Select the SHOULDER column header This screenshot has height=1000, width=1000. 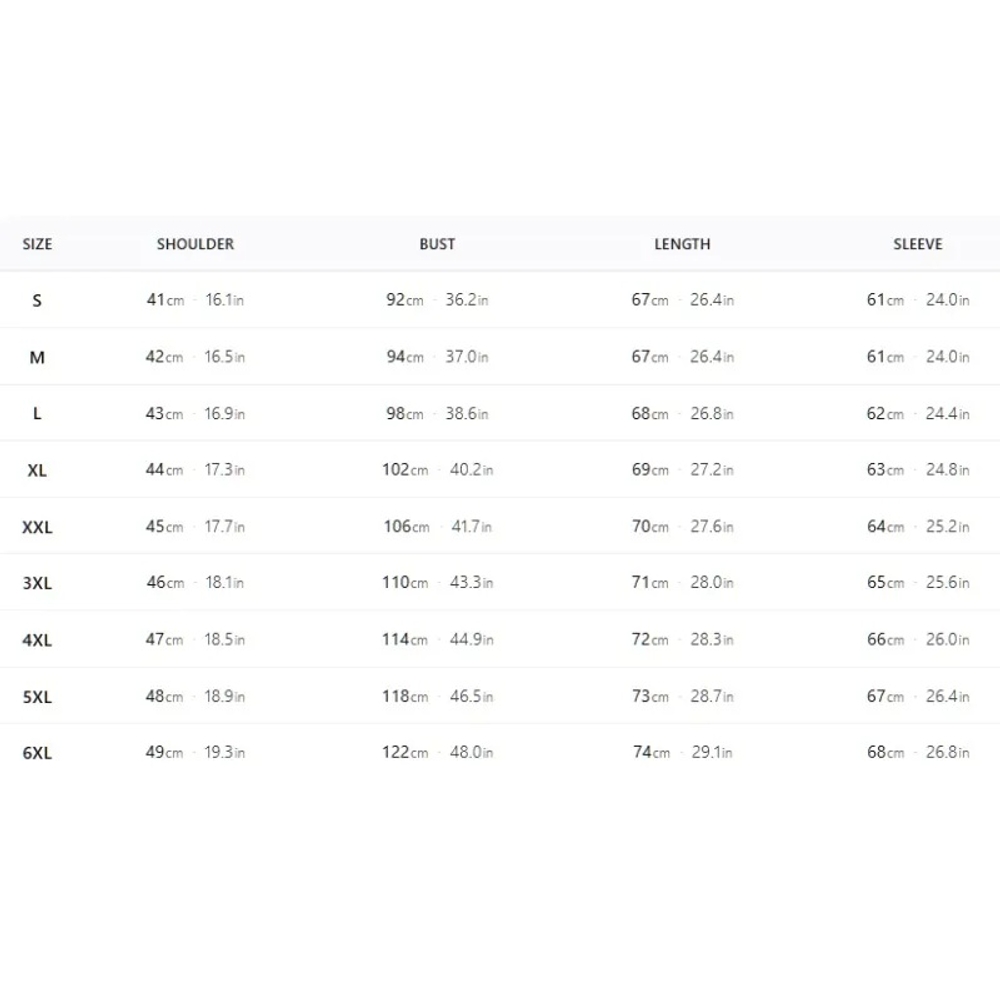click(x=195, y=244)
